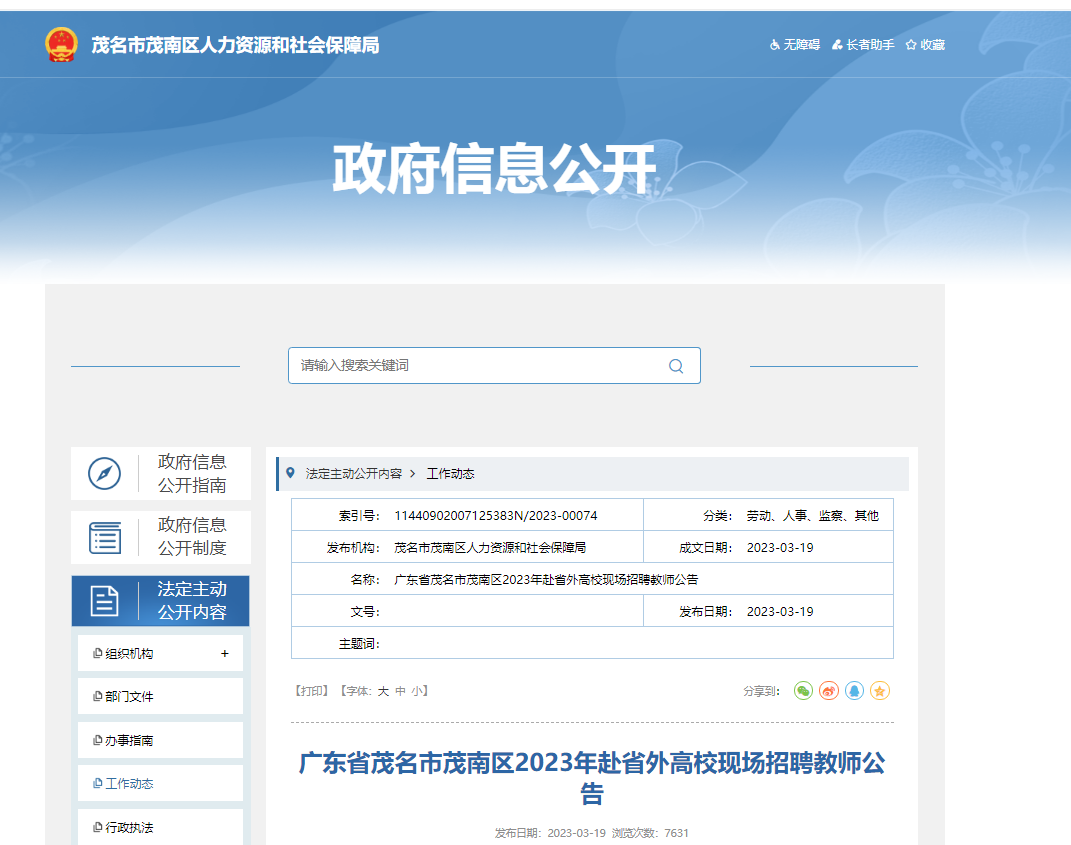
Task: Expand 组织机构 with the plus sign
Action: coord(225,654)
